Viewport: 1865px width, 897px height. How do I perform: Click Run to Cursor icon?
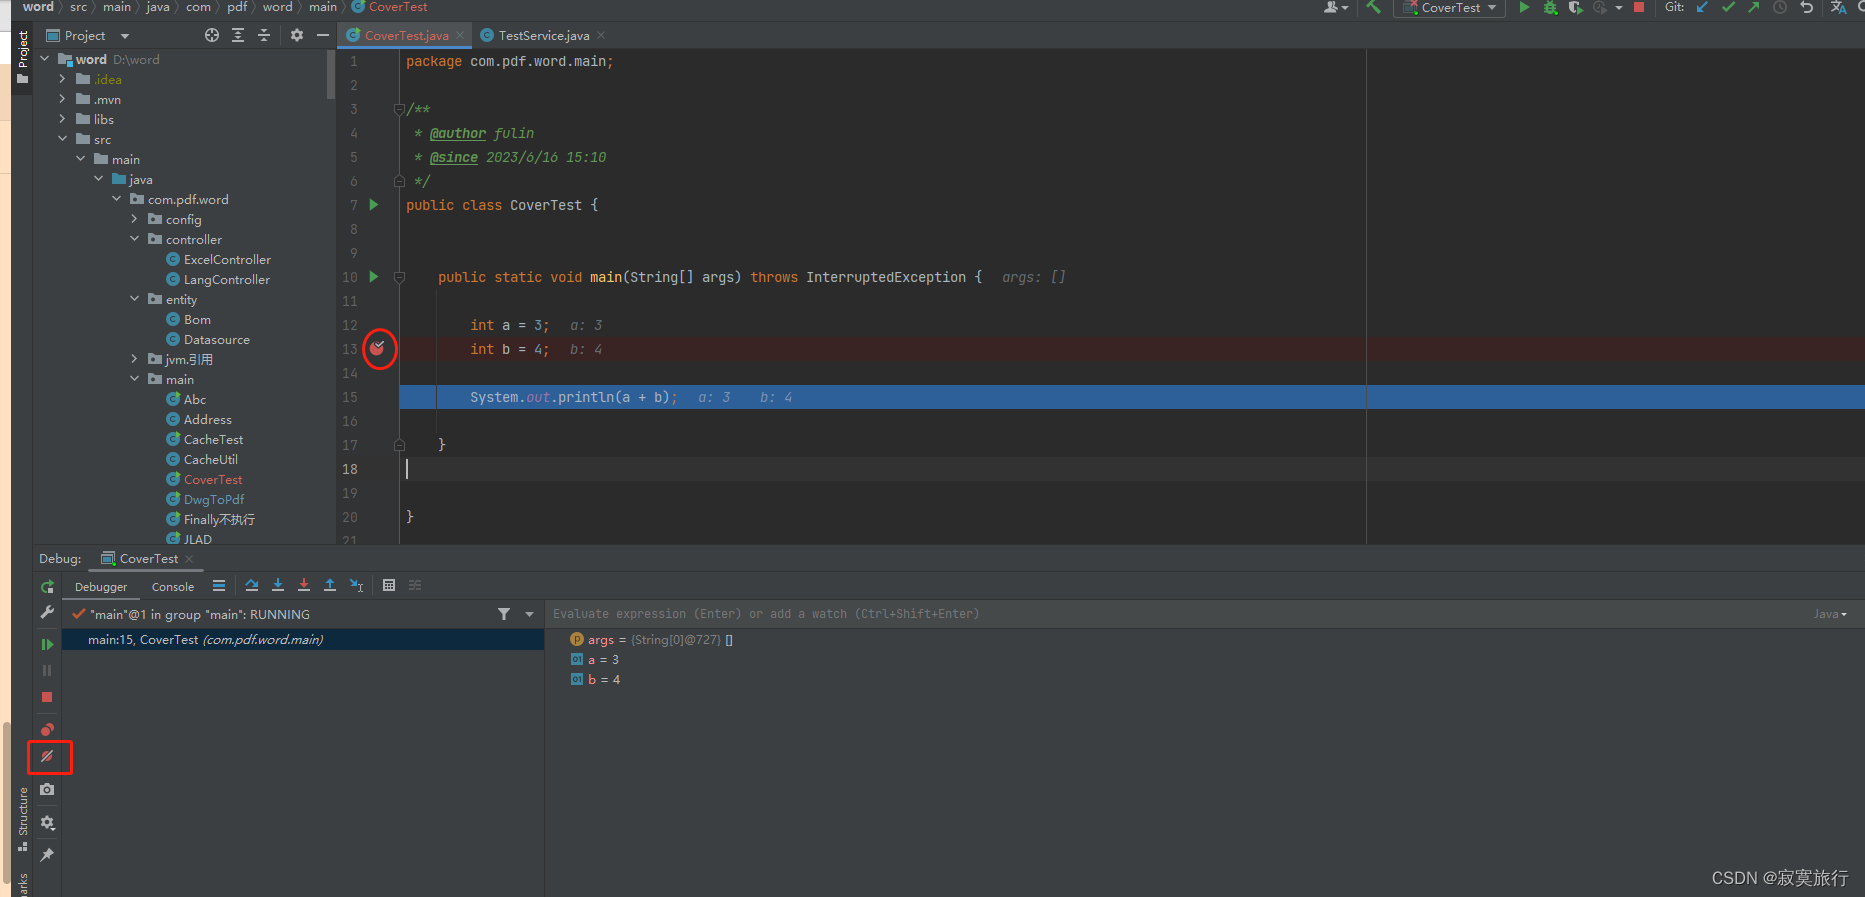pos(356,586)
